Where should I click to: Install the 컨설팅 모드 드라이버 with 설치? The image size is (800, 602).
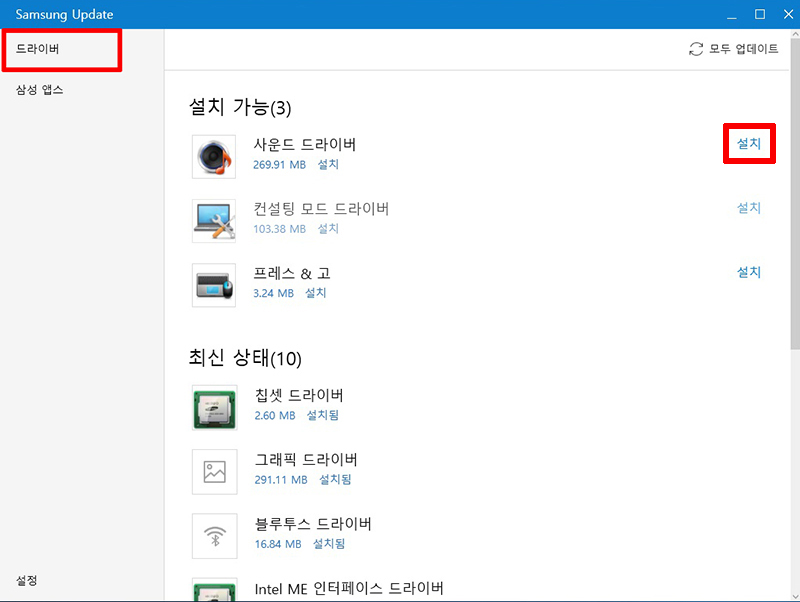[x=749, y=208]
